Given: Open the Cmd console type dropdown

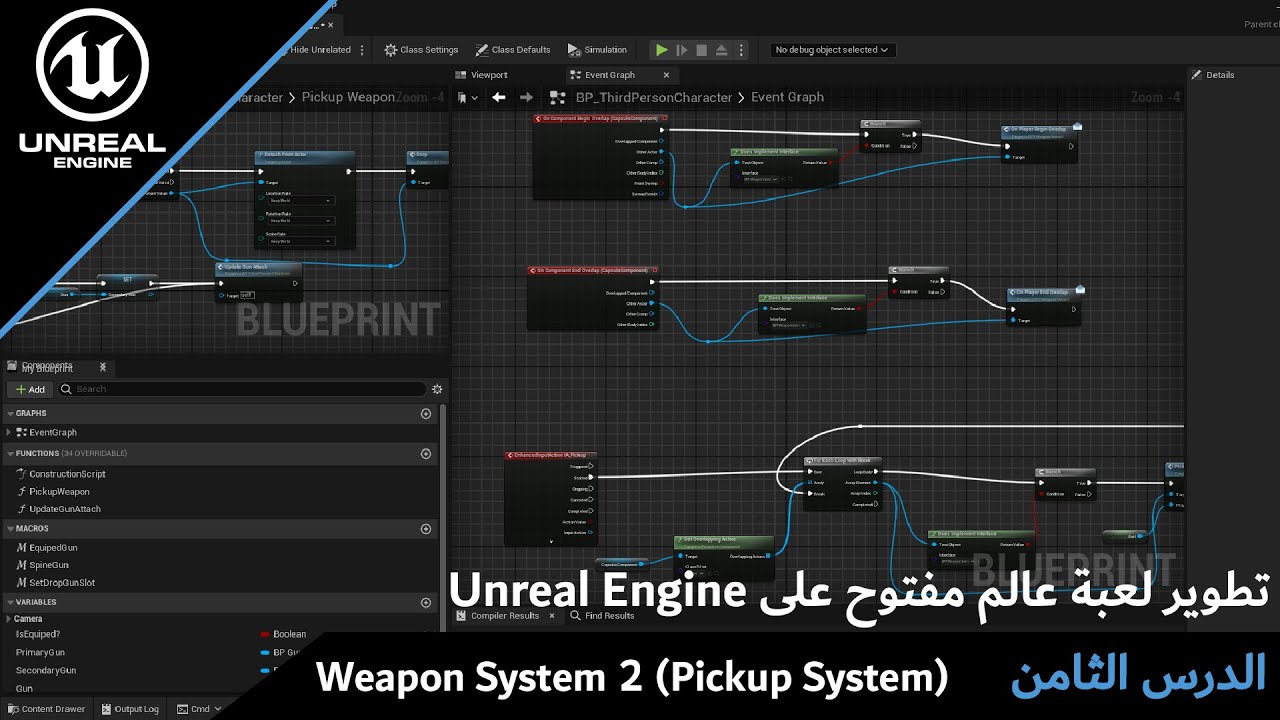Looking at the screenshot, I should (x=197, y=709).
